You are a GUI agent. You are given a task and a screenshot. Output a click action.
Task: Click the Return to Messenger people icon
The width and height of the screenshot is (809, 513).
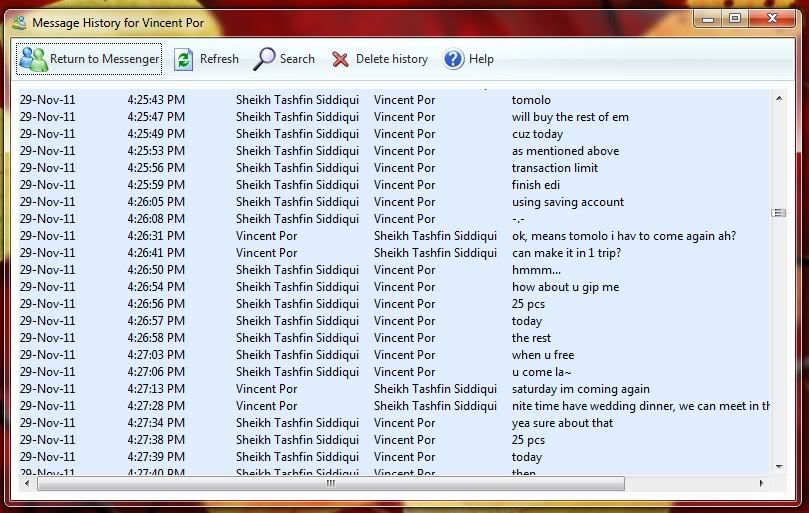tap(33, 59)
